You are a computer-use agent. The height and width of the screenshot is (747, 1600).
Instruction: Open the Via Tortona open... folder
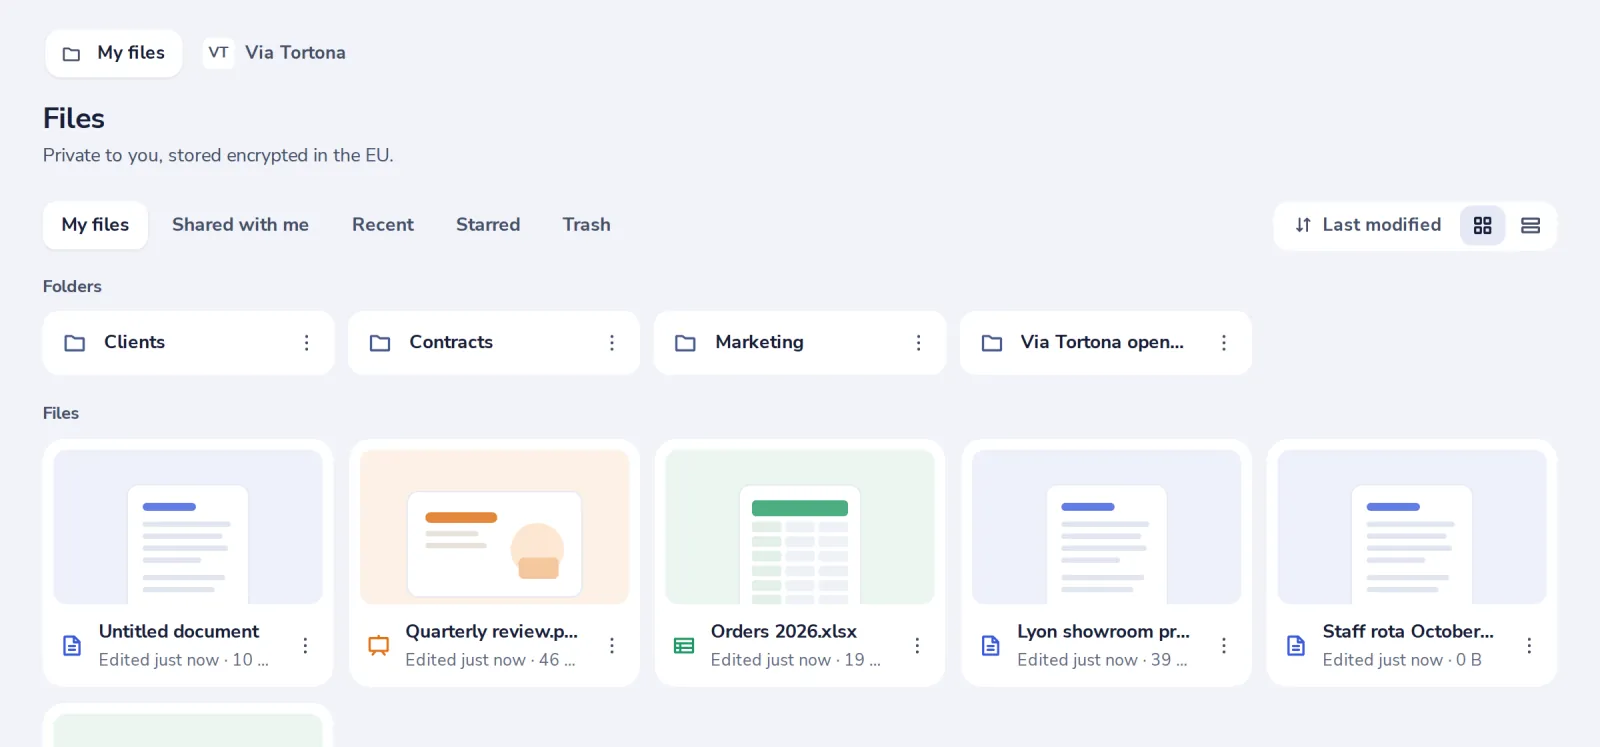(x=1106, y=343)
